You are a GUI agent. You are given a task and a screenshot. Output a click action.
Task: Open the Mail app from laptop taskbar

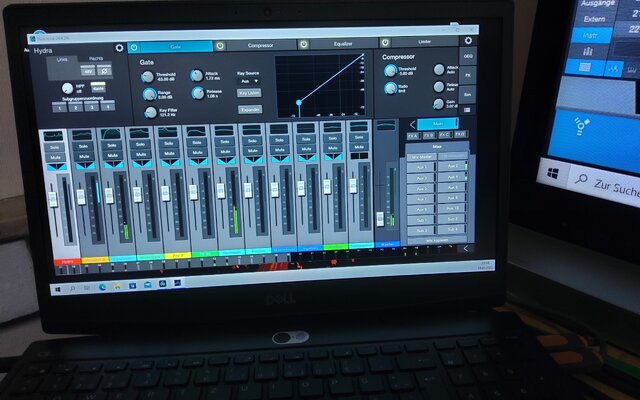click(x=147, y=285)
